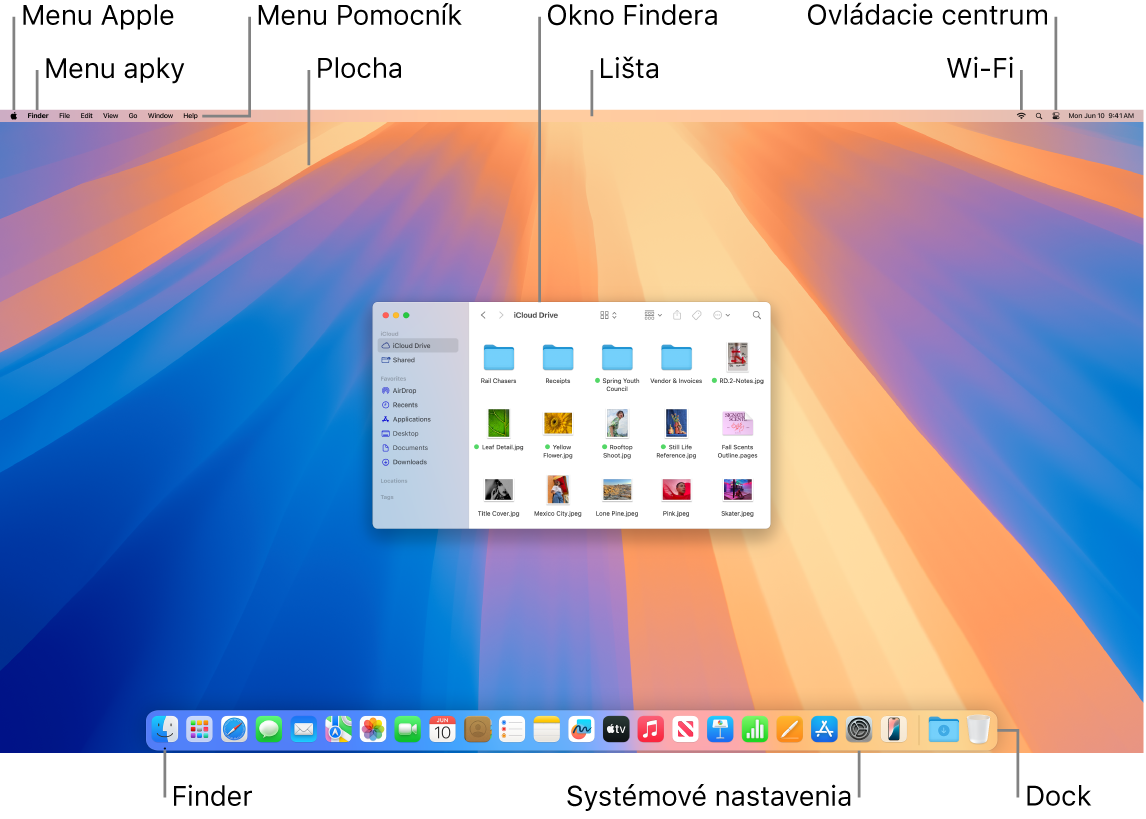Open the Tags icon in the Finder toolbar
The height and width of the screenshot is (819, 1146).
point(698,315)
